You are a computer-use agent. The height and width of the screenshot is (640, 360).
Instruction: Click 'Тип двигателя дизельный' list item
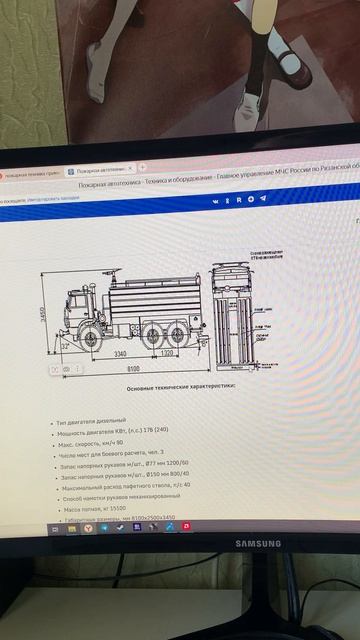[x=91, y=421]
